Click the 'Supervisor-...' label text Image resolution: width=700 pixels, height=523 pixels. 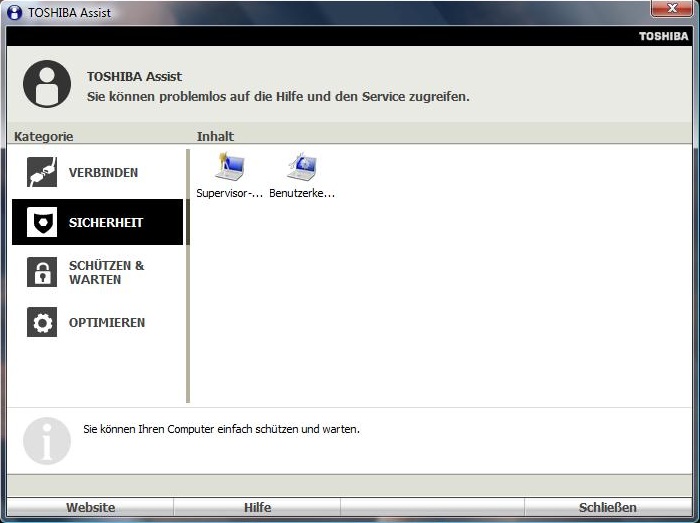click(x=229, y=193)
